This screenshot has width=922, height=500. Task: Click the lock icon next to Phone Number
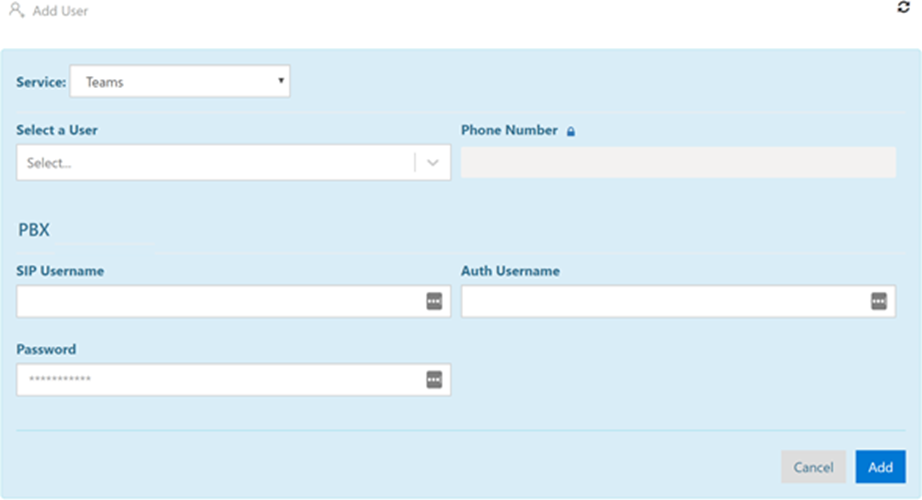click(570, 131)
